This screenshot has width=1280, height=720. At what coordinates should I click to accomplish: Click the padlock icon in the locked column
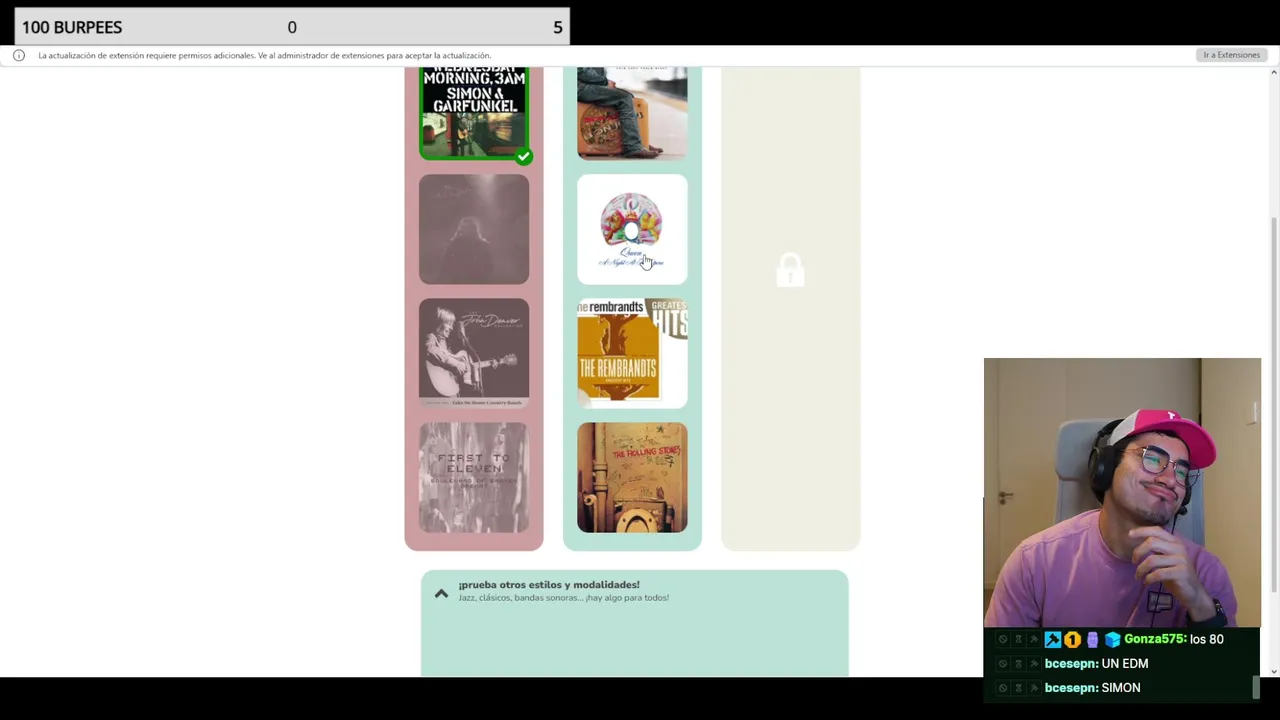pos(790,270)
